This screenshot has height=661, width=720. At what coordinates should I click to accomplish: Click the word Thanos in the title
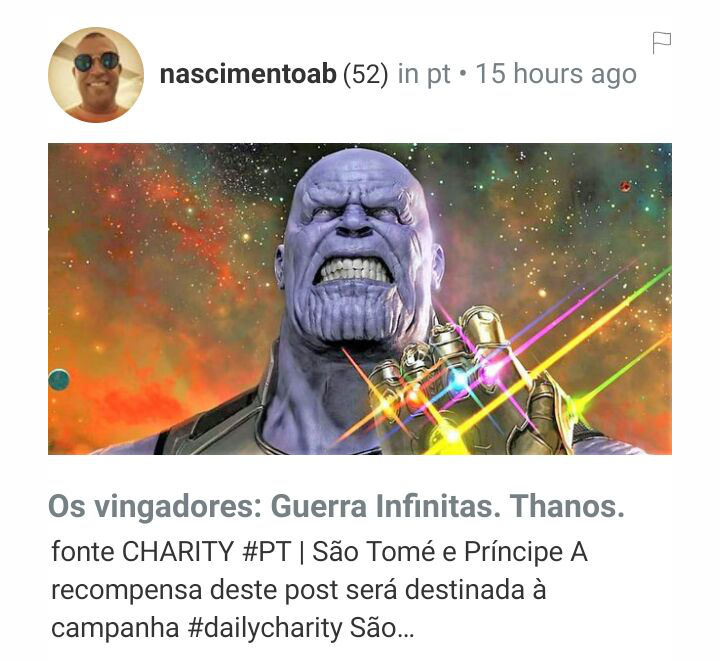coord(567,506)
